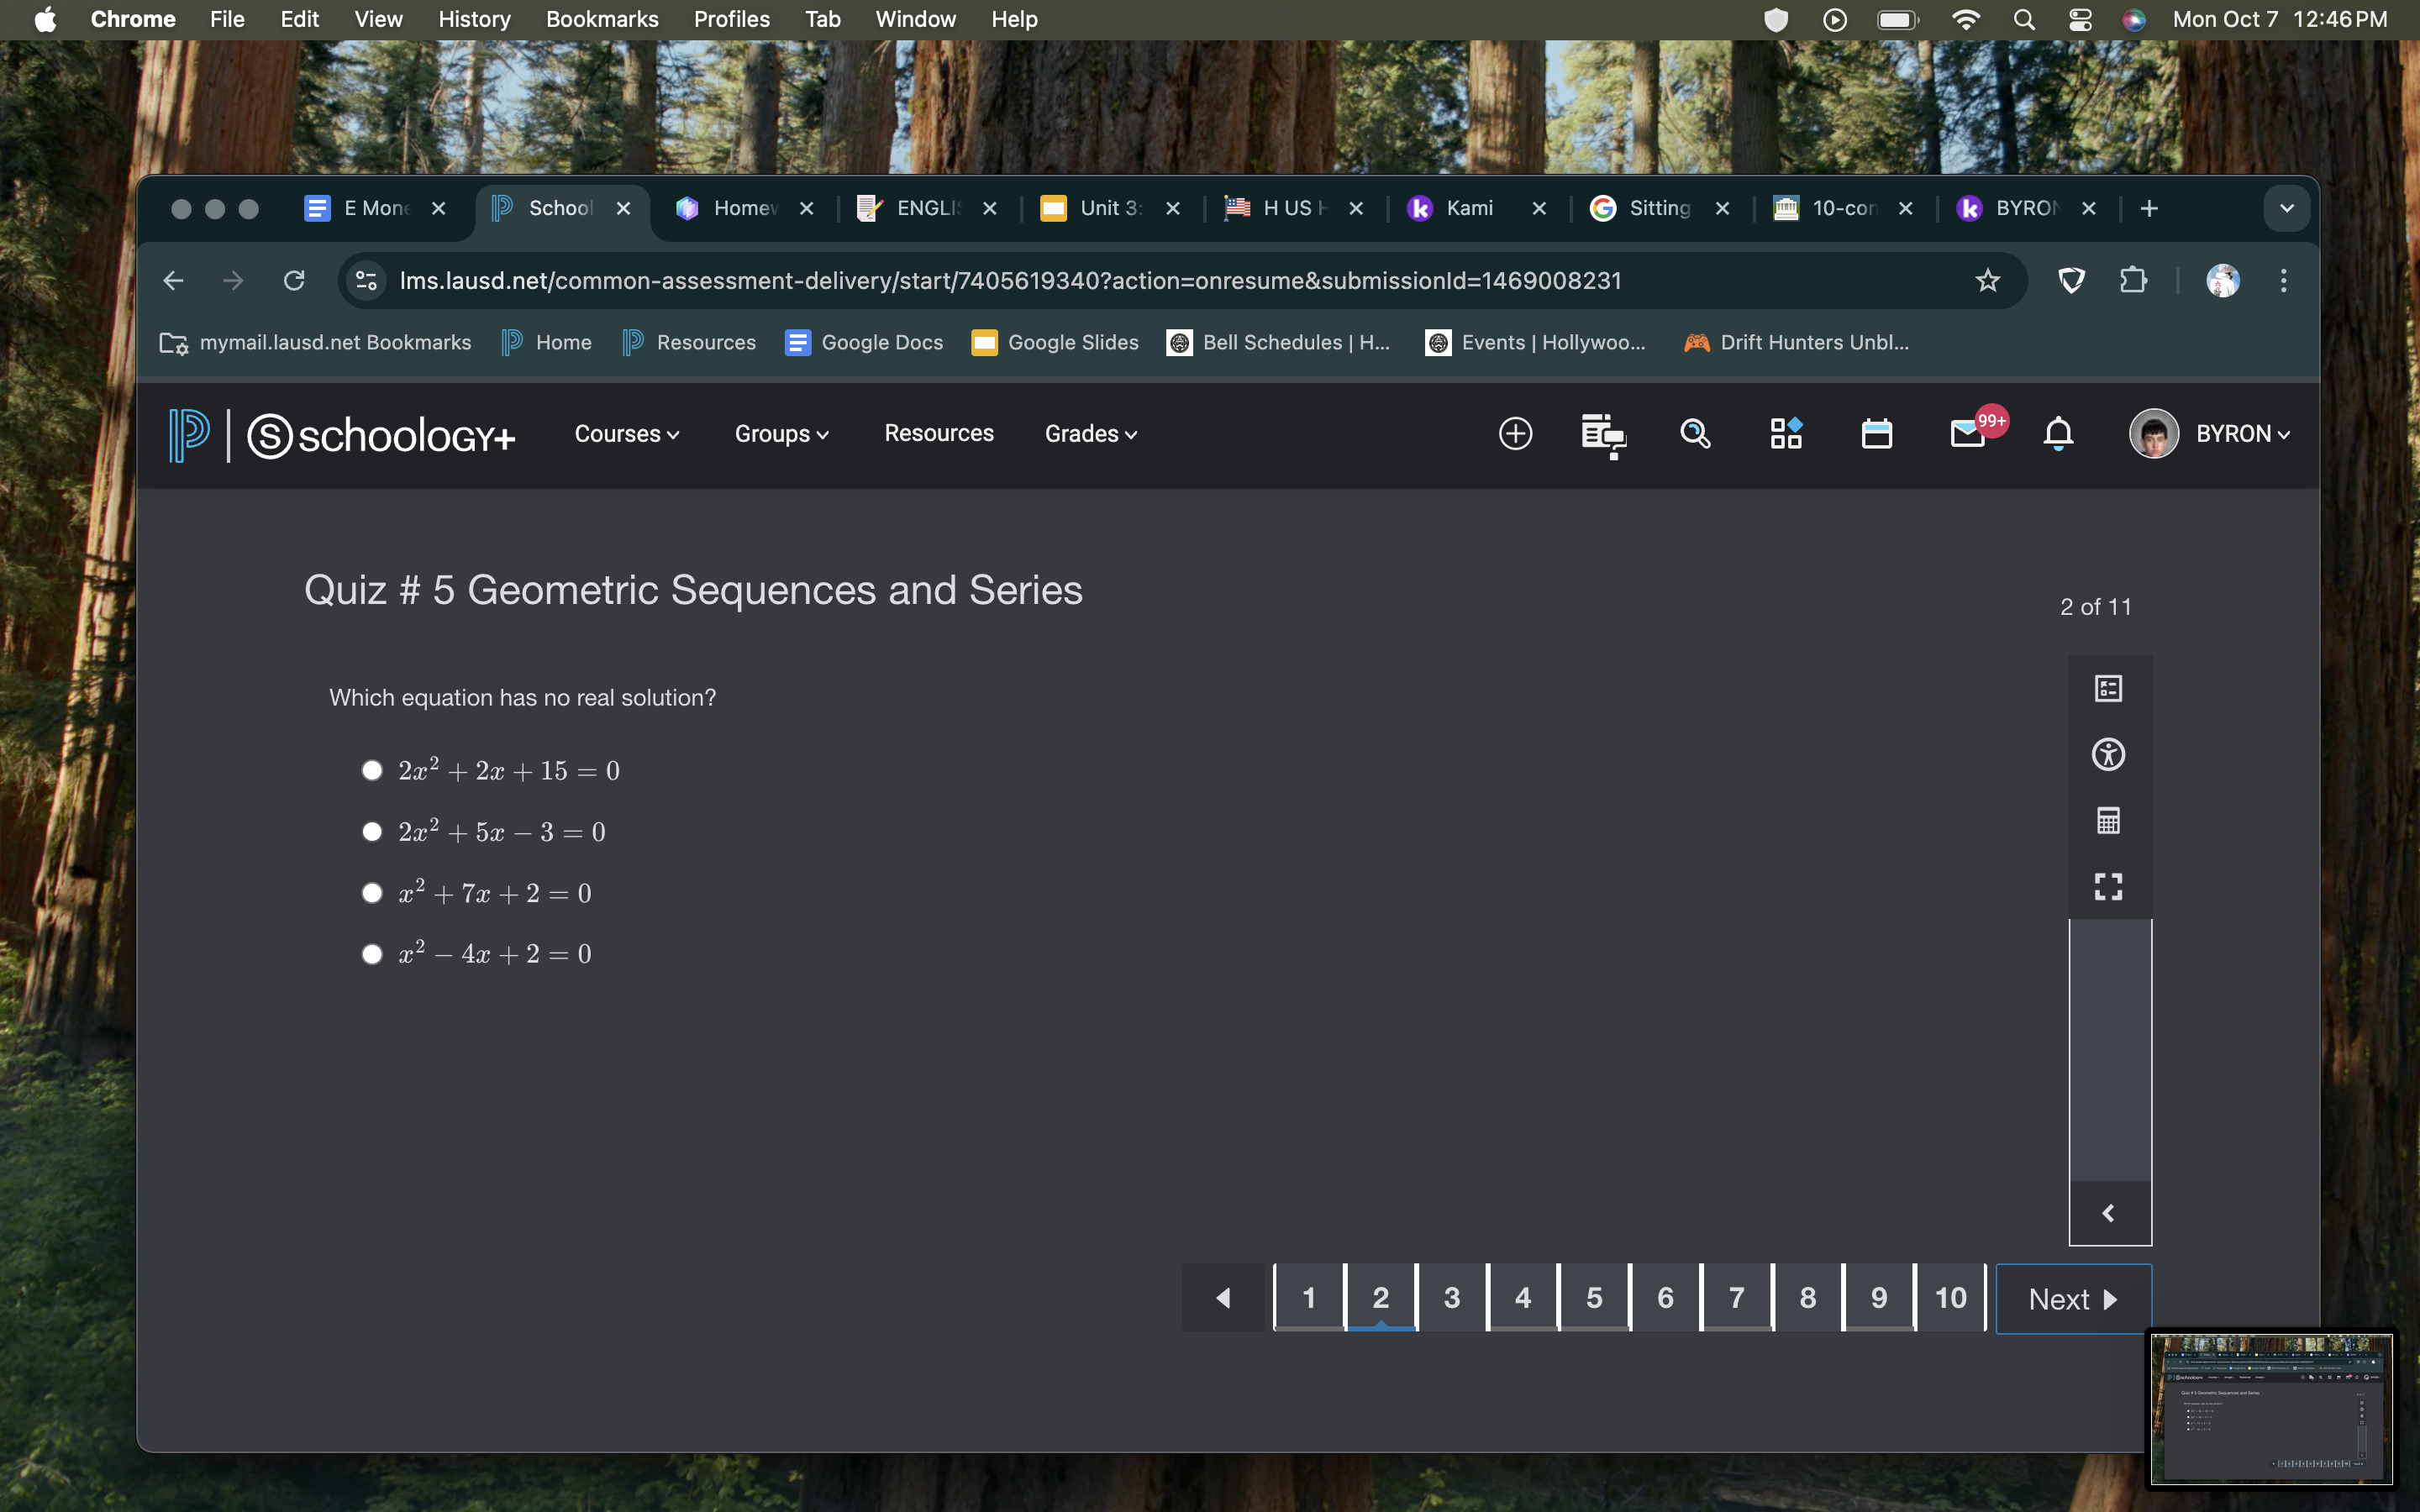This screenshot has height=1512, width=2420.
Task: Click the previous question arrow button
Action: click(1224, 1297)
